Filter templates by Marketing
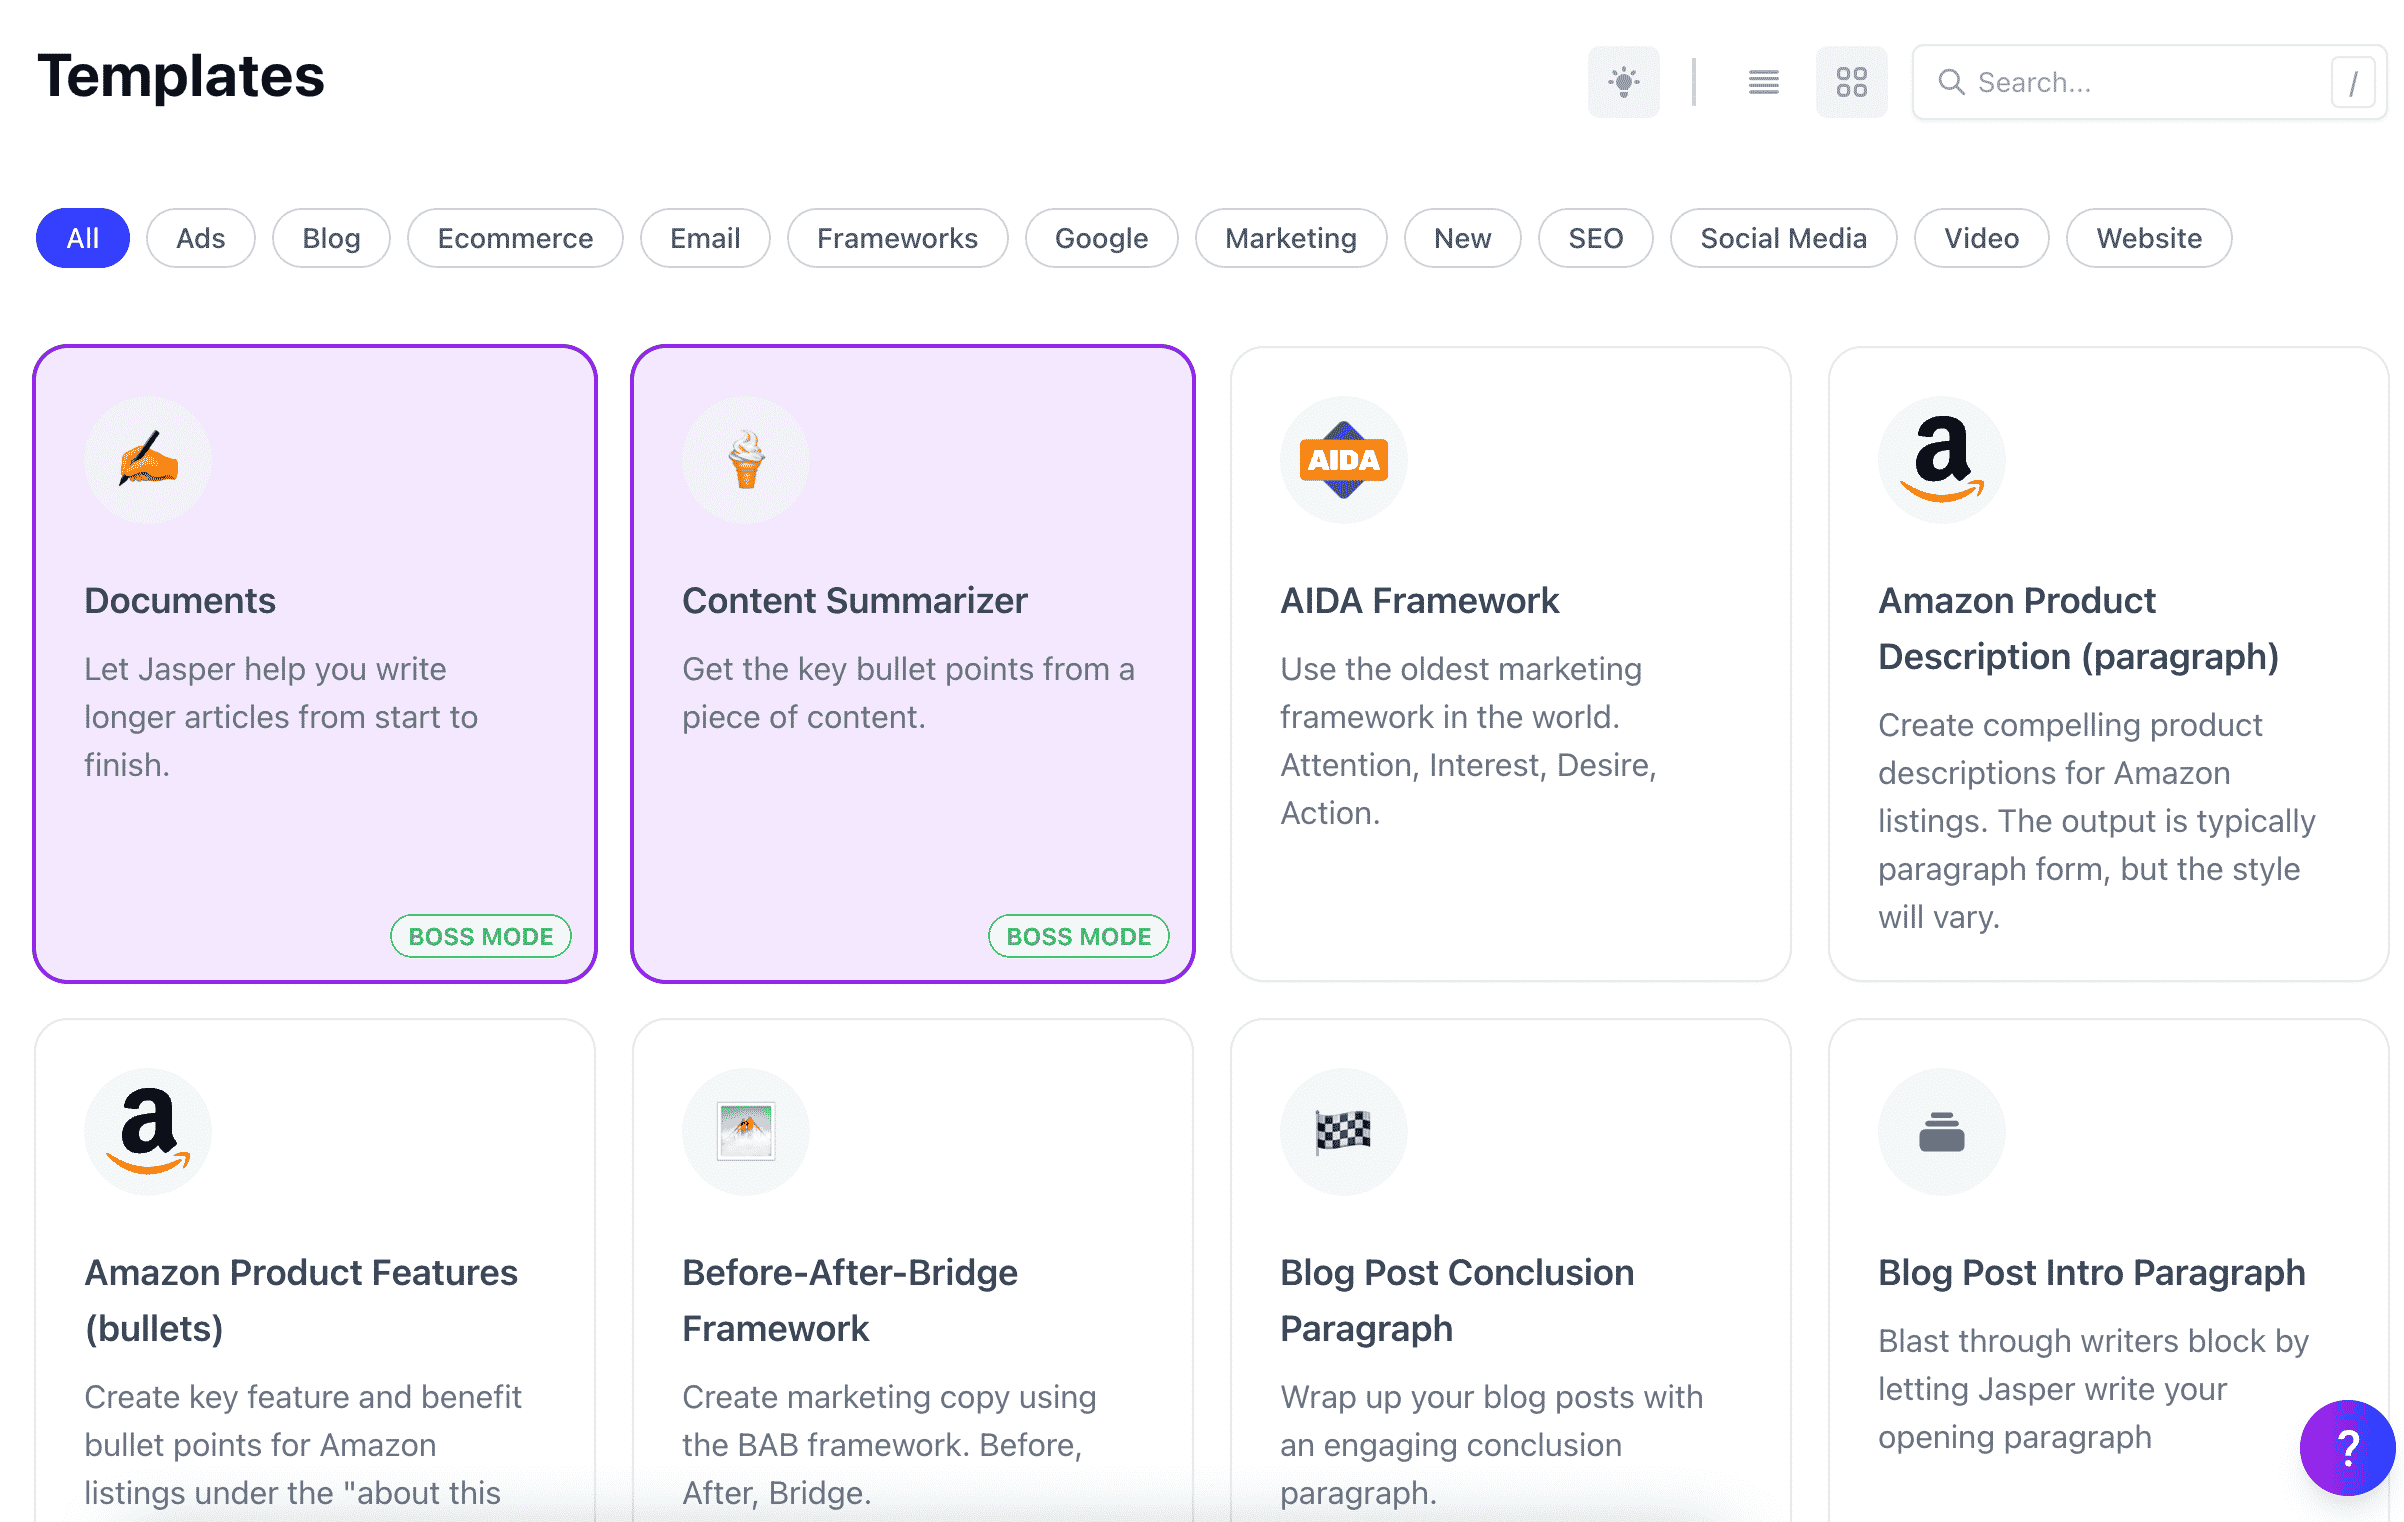 pyautogui.click(x=1291, y=238)
